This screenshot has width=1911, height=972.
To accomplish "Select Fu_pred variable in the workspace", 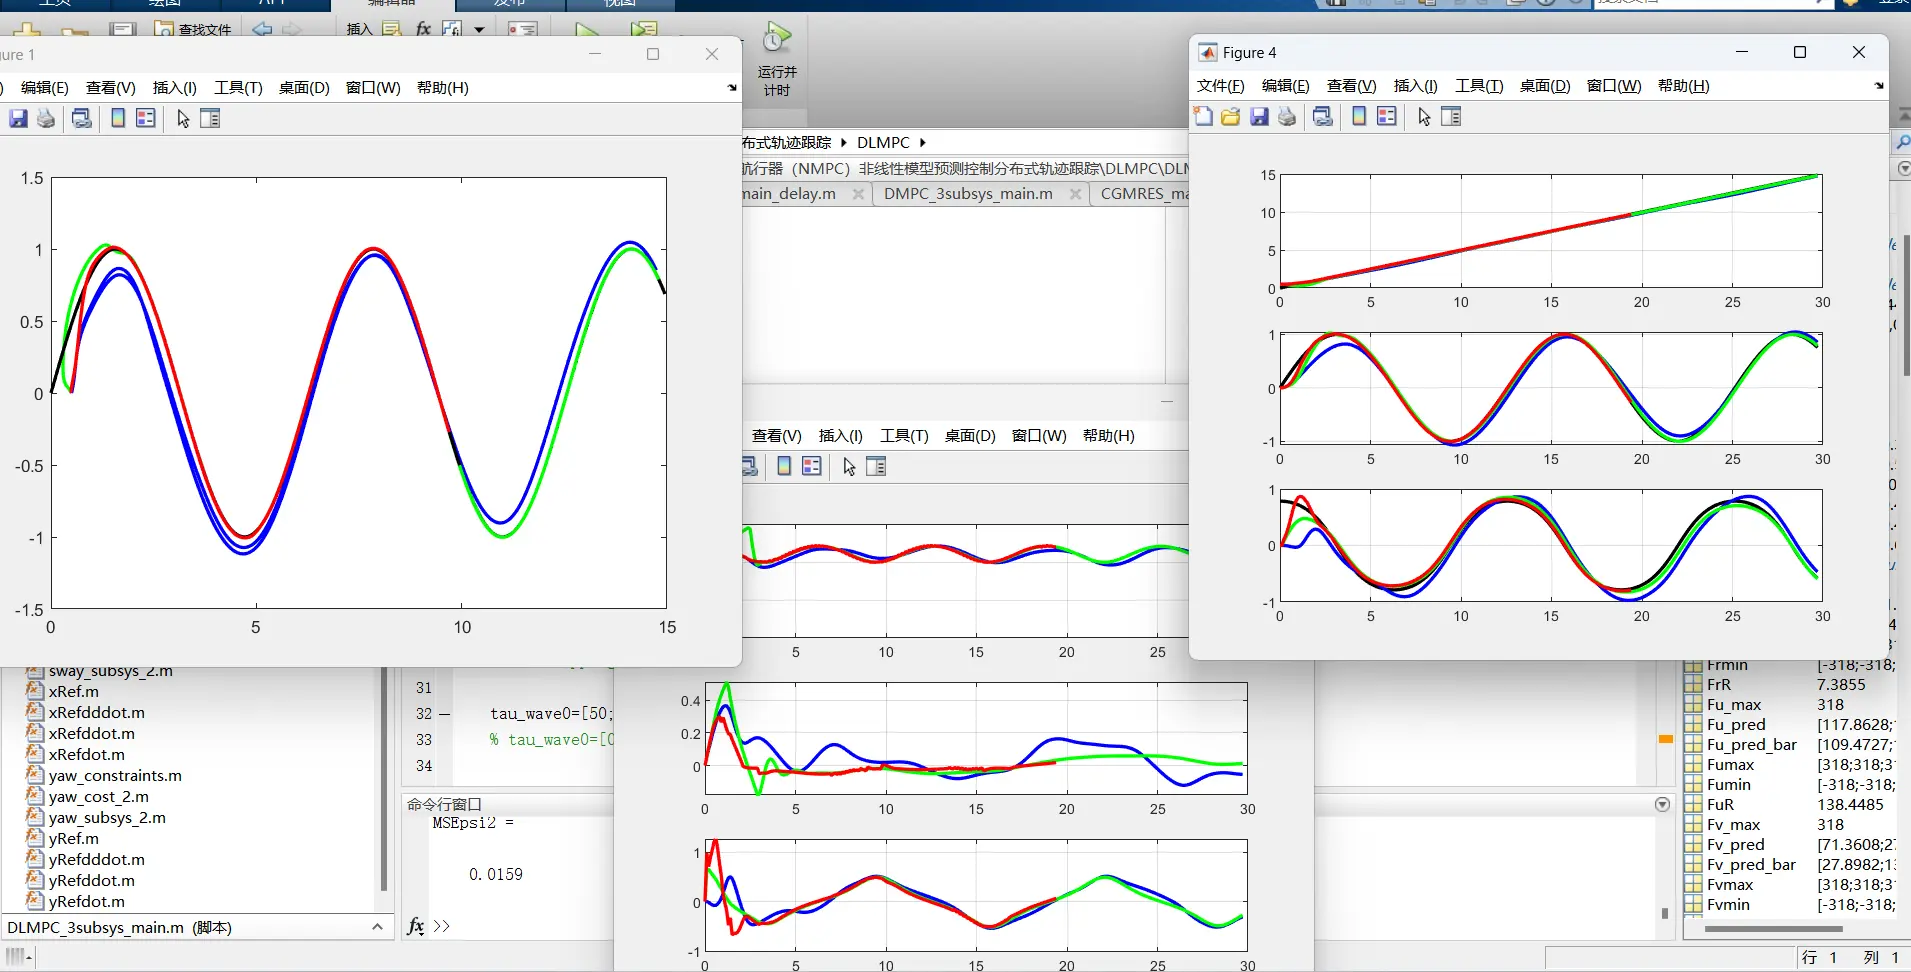I will [1736, 724].
